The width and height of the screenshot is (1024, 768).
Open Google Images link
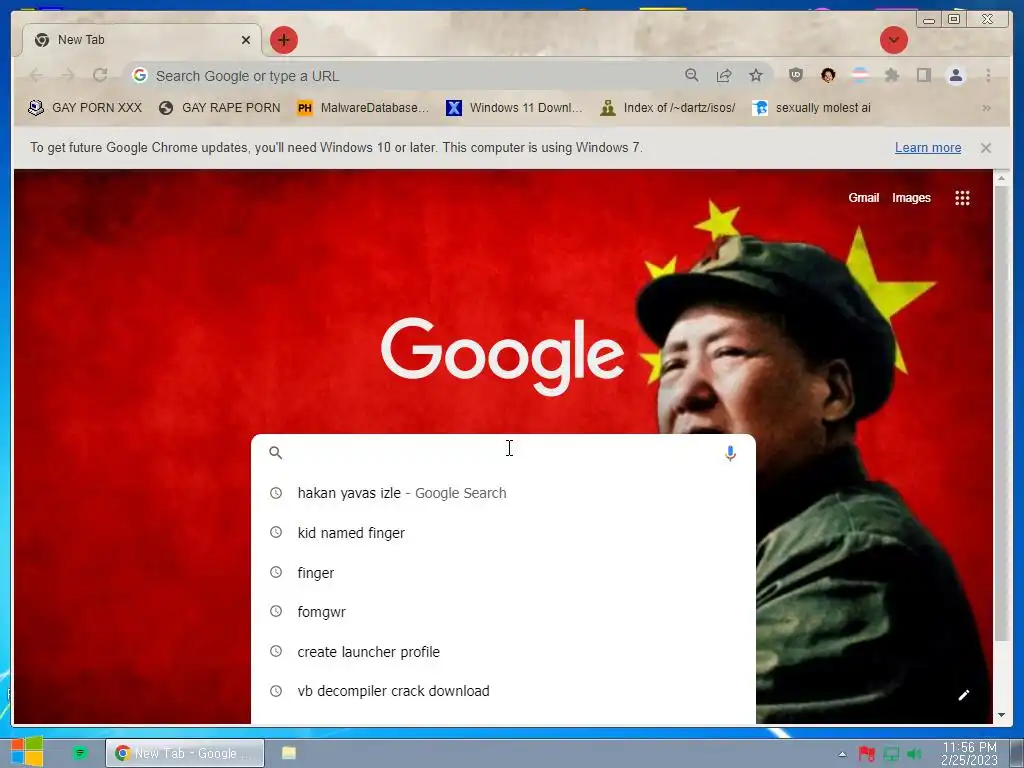(x=911, y=198)
